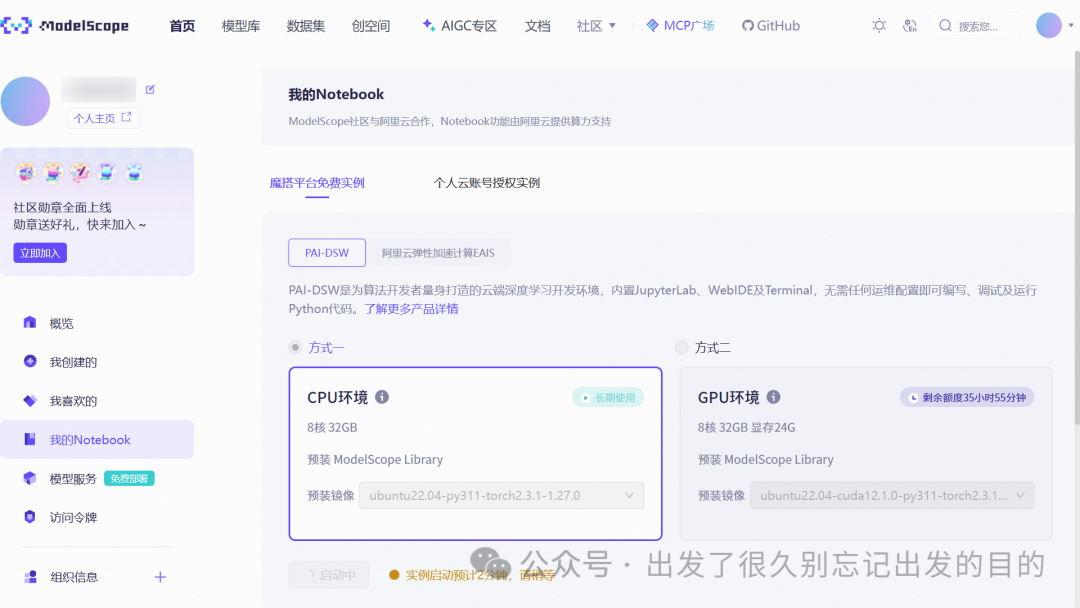Expand the 社区 dropdown menu
Screen dimensions: 1080x608
point(596,25)
